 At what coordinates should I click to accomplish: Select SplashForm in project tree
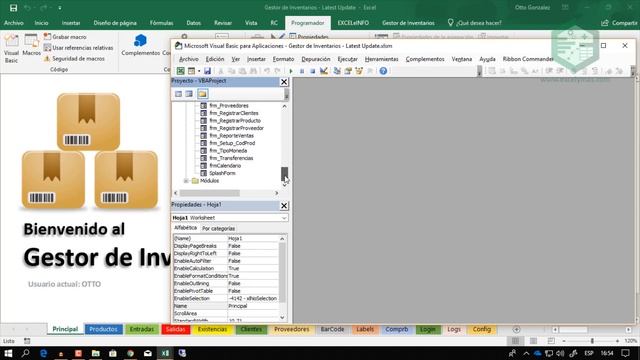[x=222, y=173]
